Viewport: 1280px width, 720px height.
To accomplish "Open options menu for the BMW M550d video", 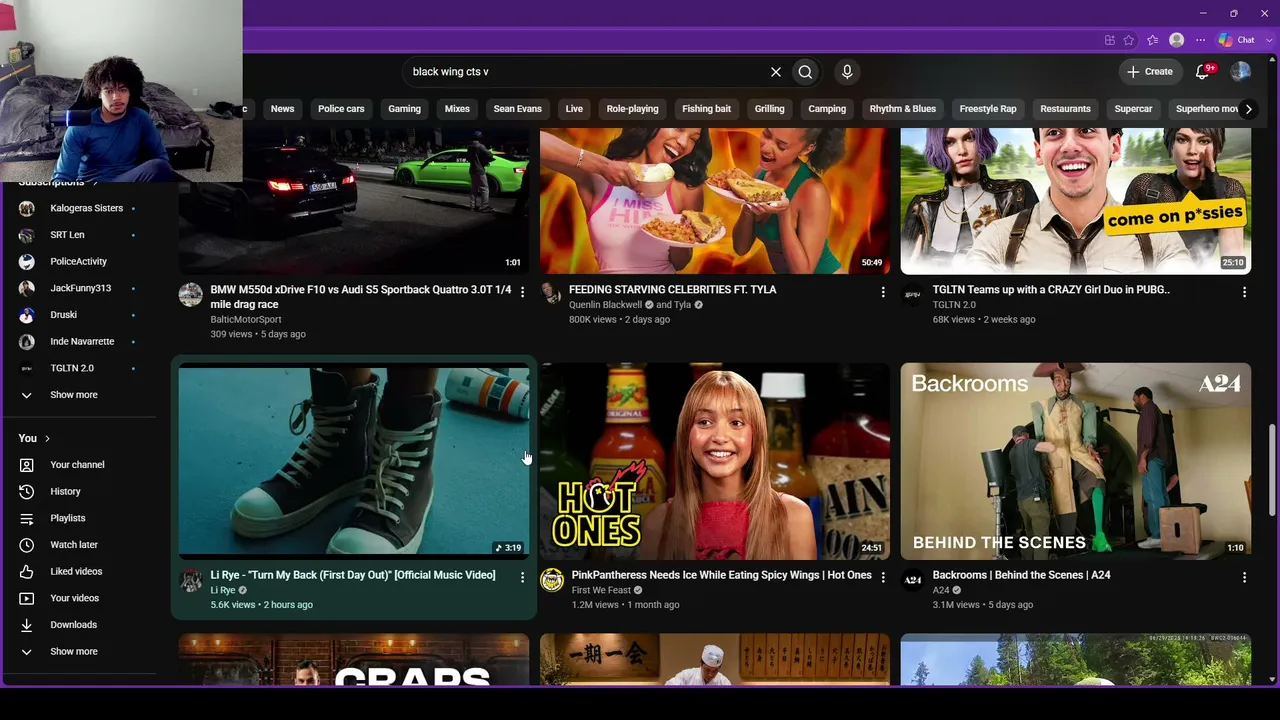I will pos(522,292).
